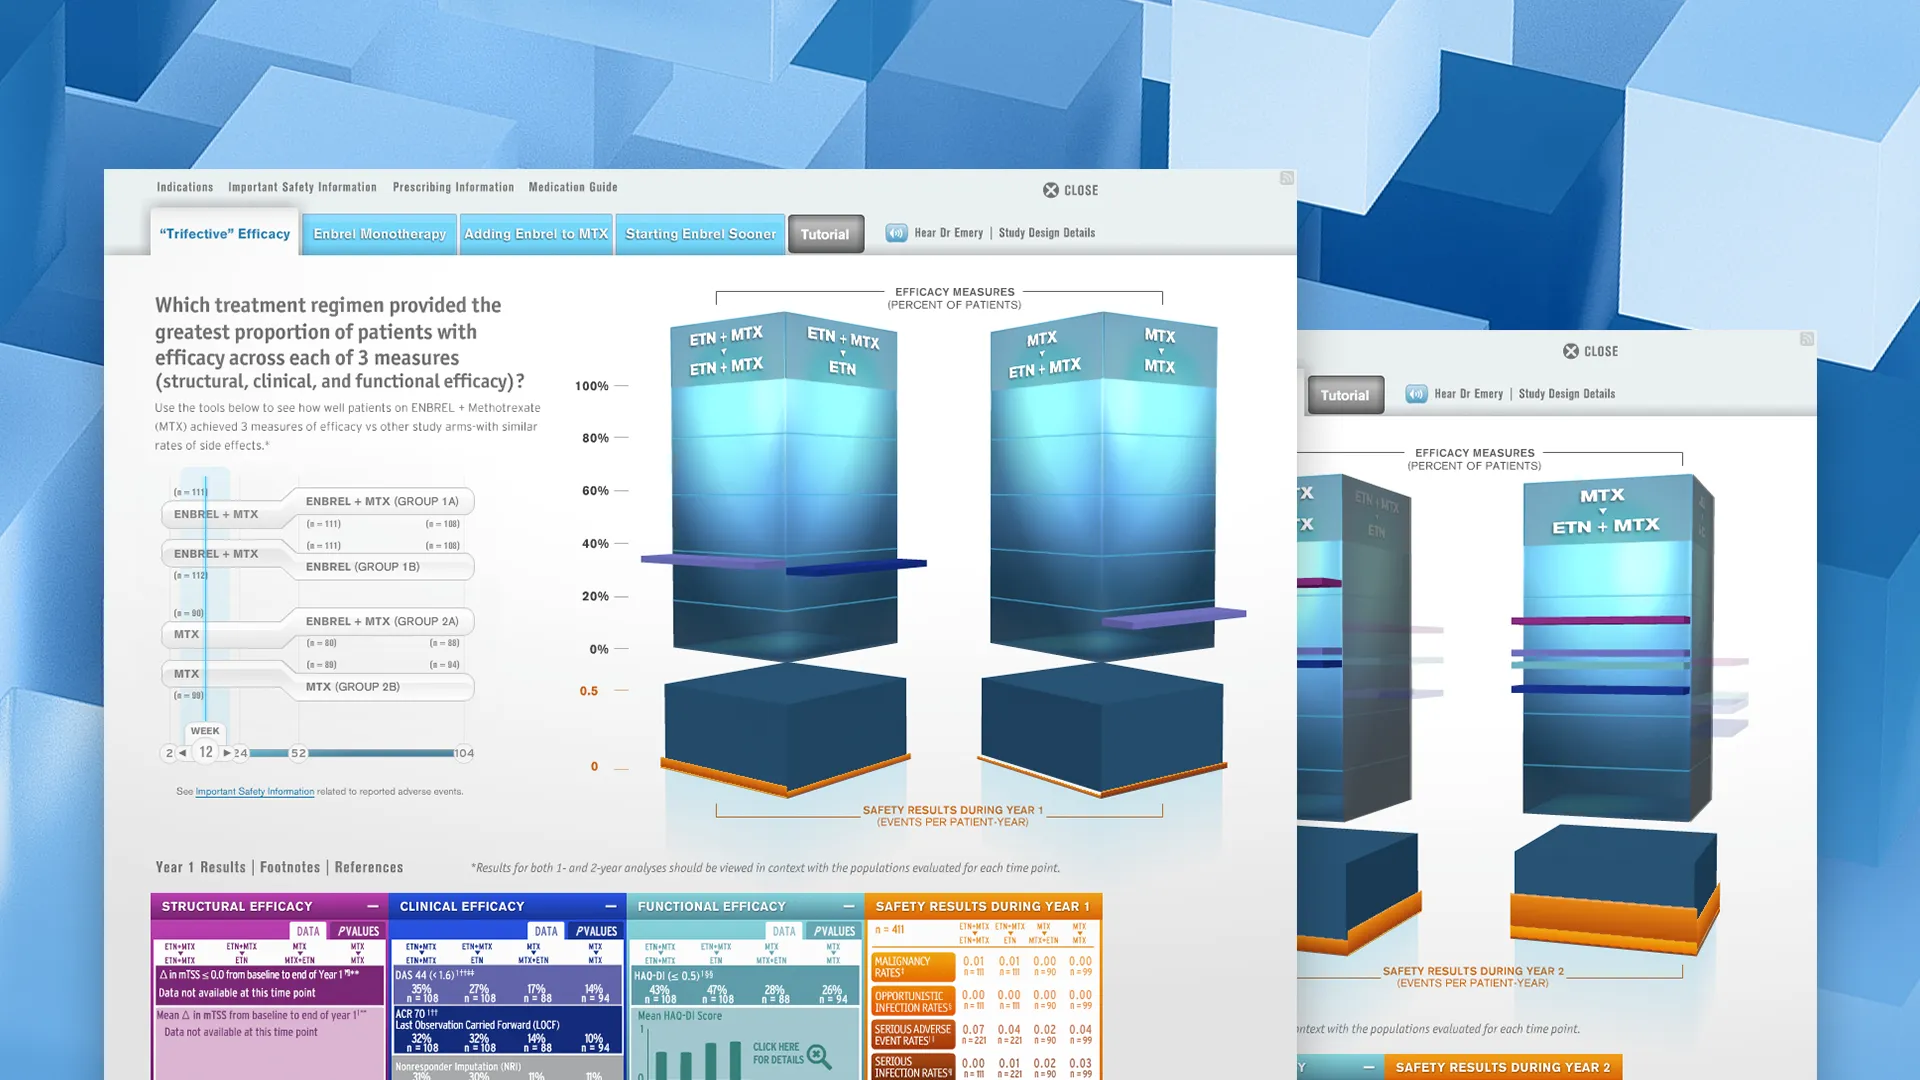Image resolution: width=1920 pixels, height=1080 pixels.
Task: Open Important Safety Information link below slider
Action: pyautogui.click(x=254, y=792)
